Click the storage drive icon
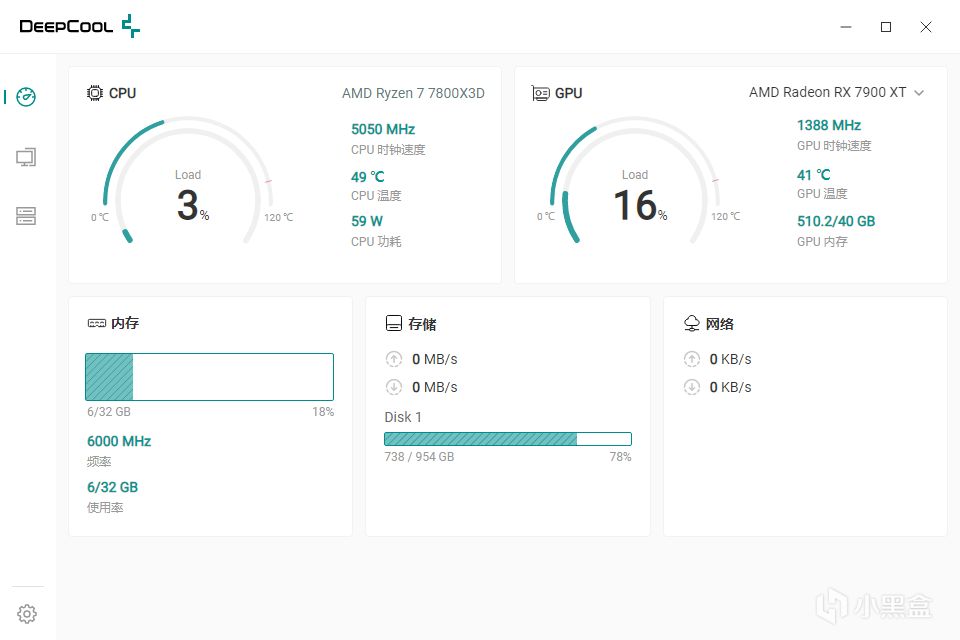This screenshot has width=960, height=640. click(394, 323)
